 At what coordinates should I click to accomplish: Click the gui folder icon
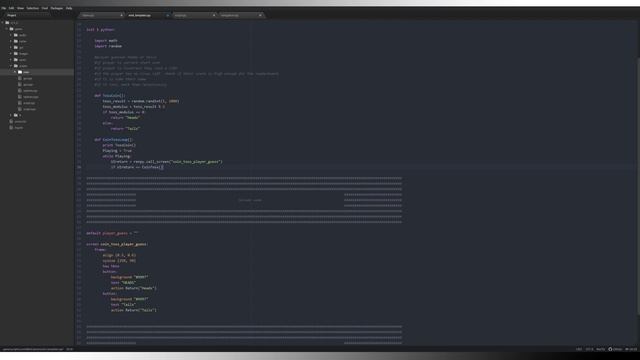point(16,47)
